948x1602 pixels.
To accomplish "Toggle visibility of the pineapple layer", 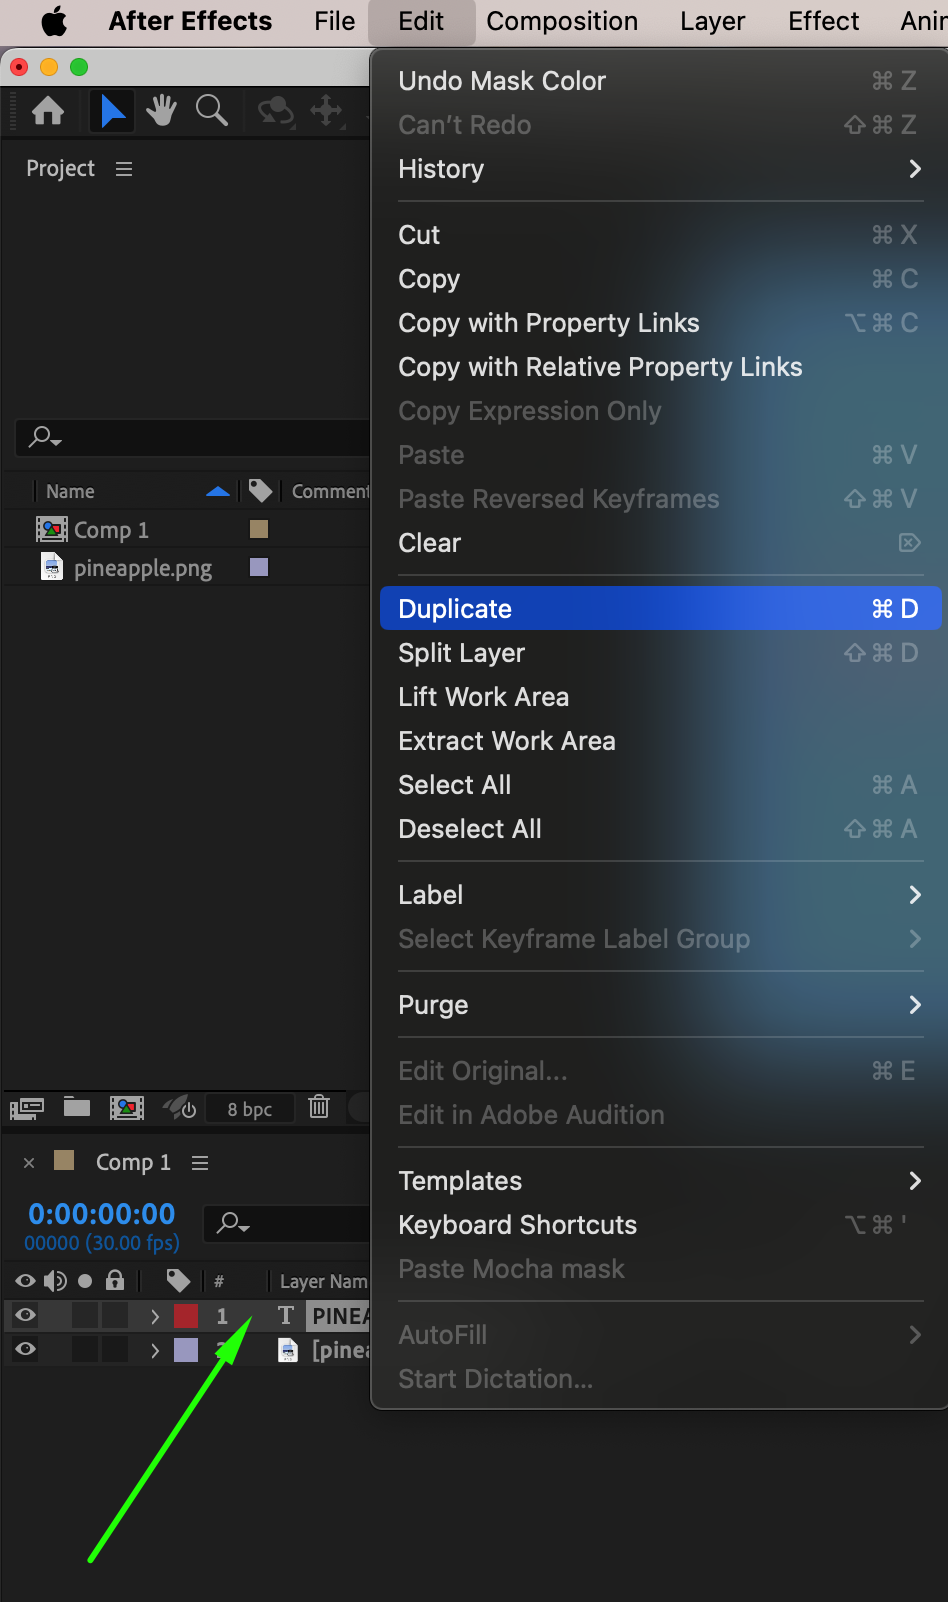I will coord(26,1349).
